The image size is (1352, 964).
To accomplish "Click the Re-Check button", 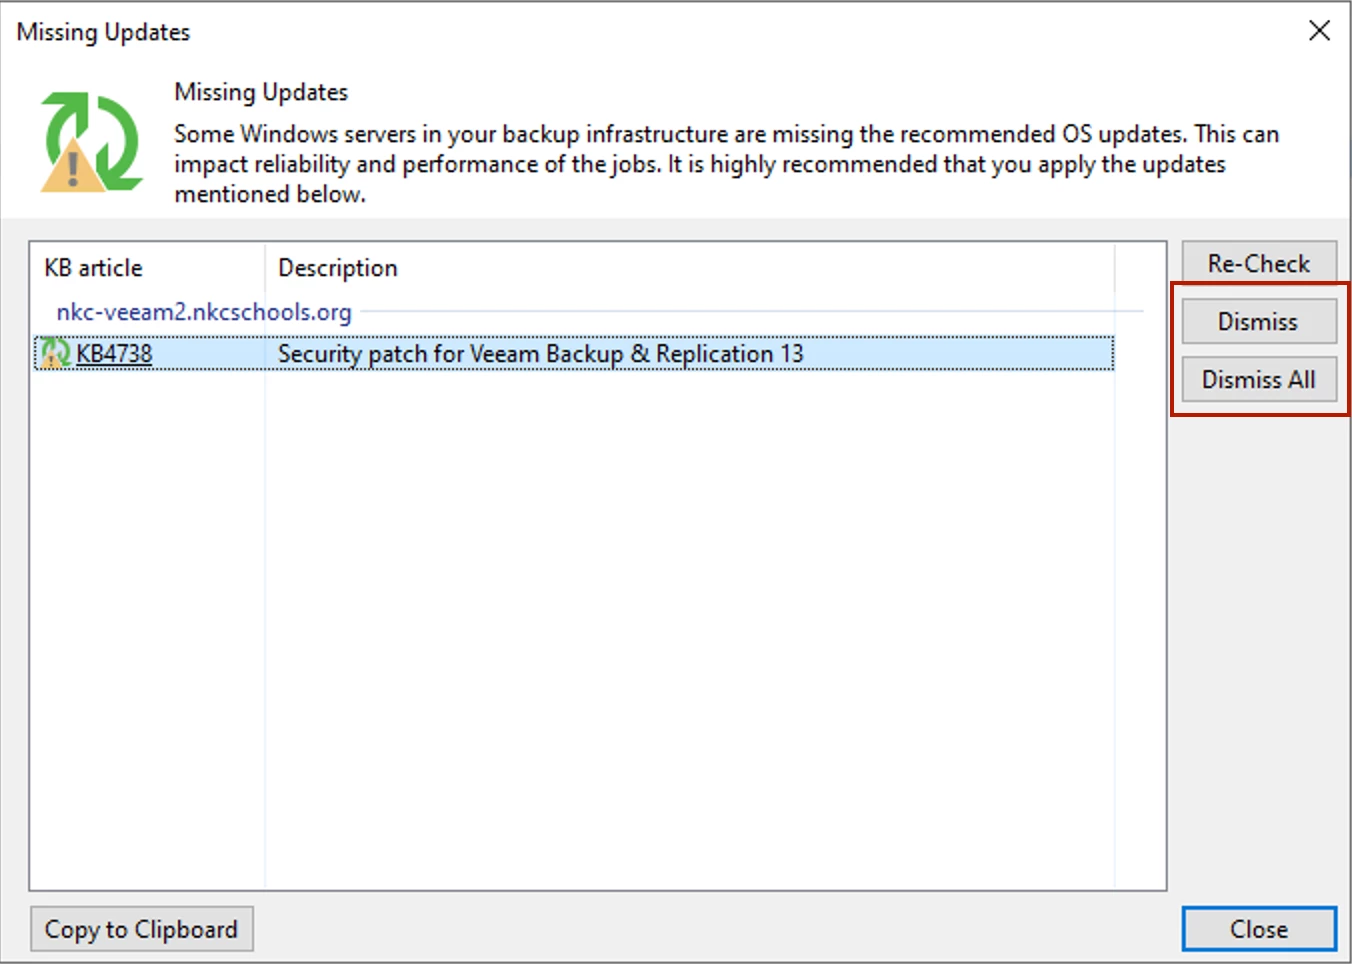I will 1259,263.
